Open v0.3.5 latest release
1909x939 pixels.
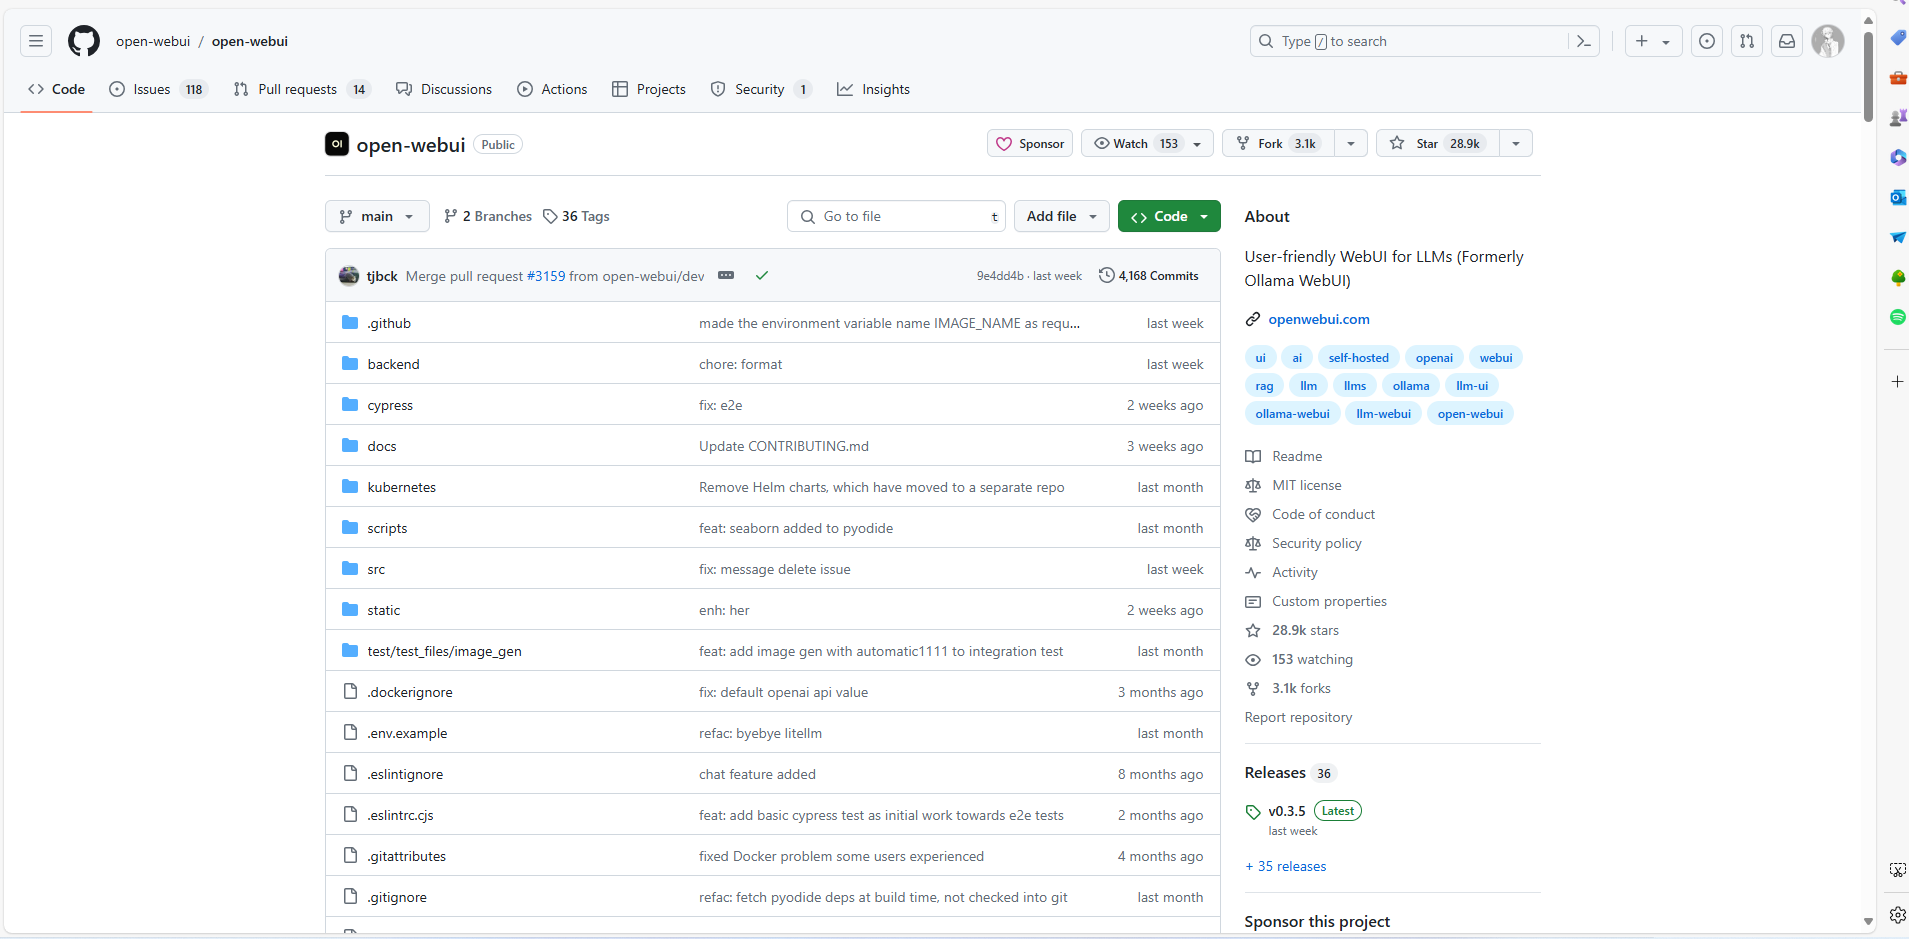point(1287,811)
